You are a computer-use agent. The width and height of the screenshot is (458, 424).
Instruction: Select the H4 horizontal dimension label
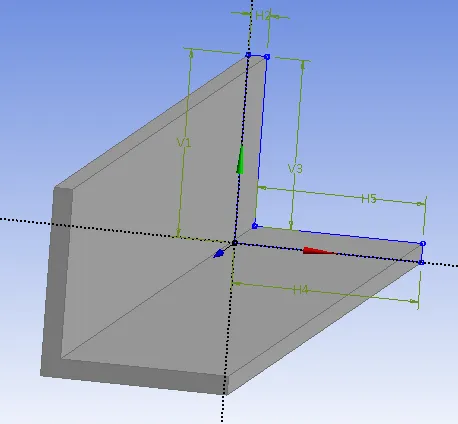click(x=301, y=290)
